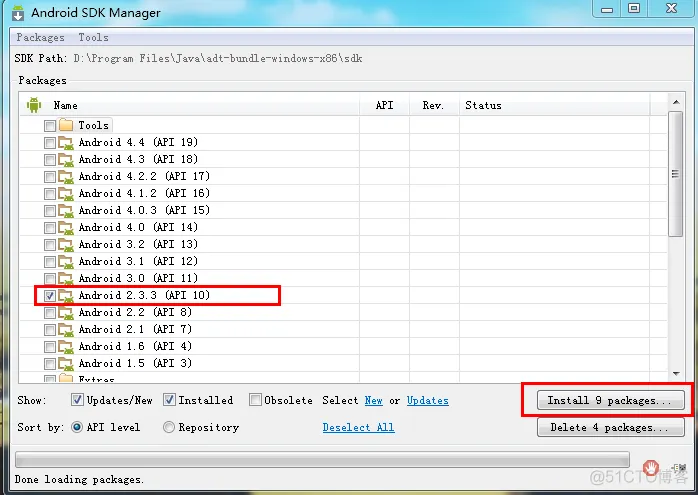Click the Name column header
The height and width of the screenshot is (495, 698).
coord(65,105)
